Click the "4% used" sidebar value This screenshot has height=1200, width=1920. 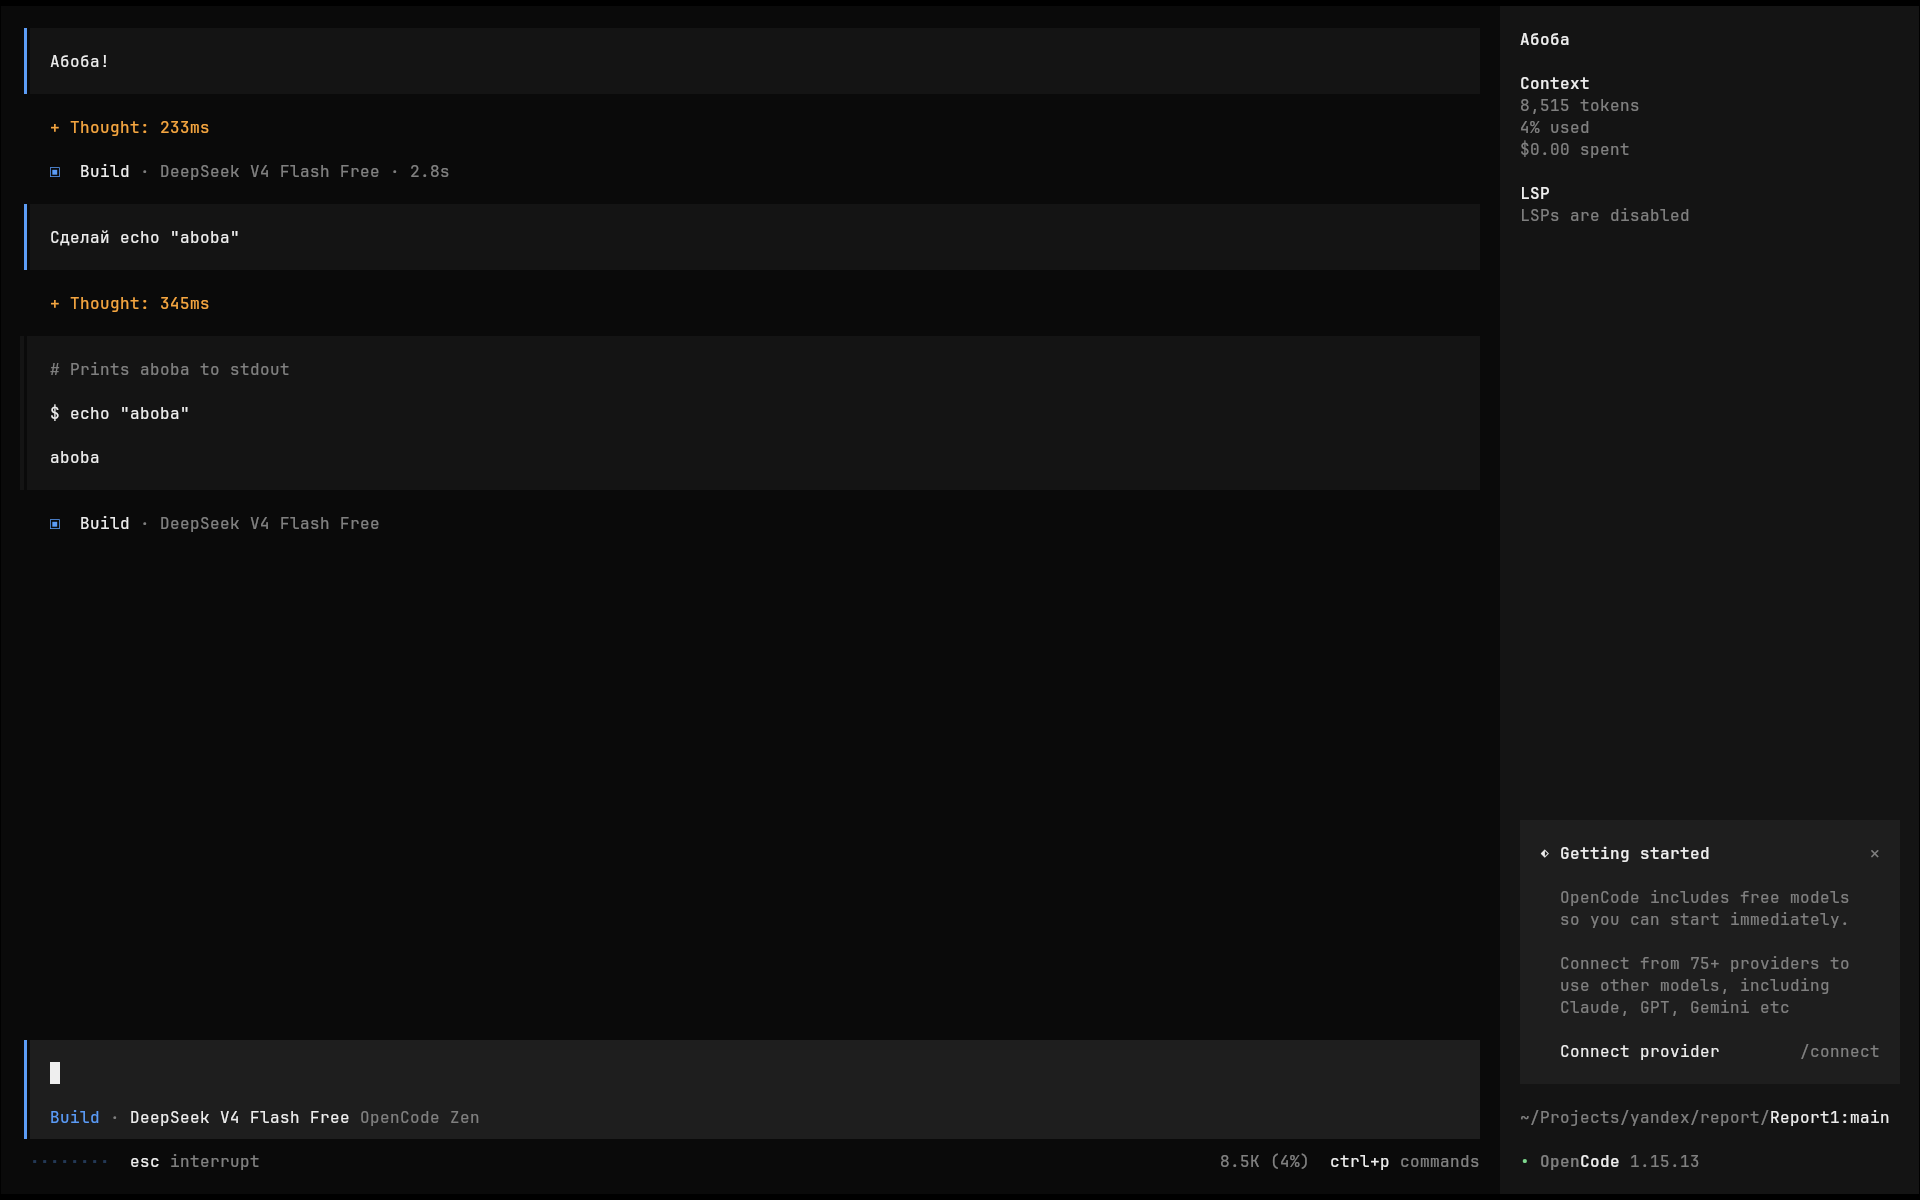[x=1555, y=128]
